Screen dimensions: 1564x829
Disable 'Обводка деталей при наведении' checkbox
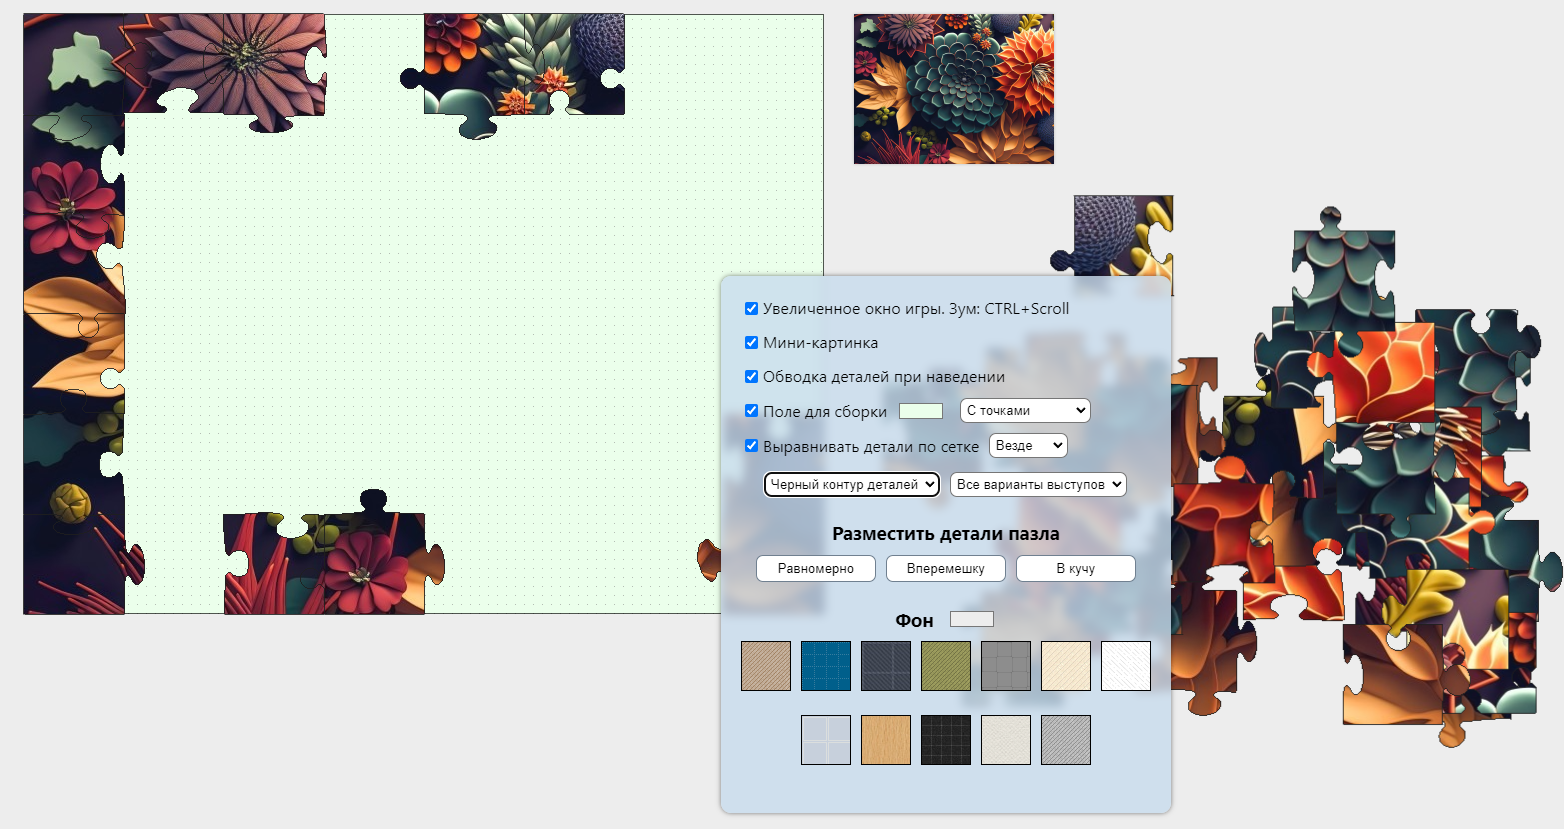(751, 376)
